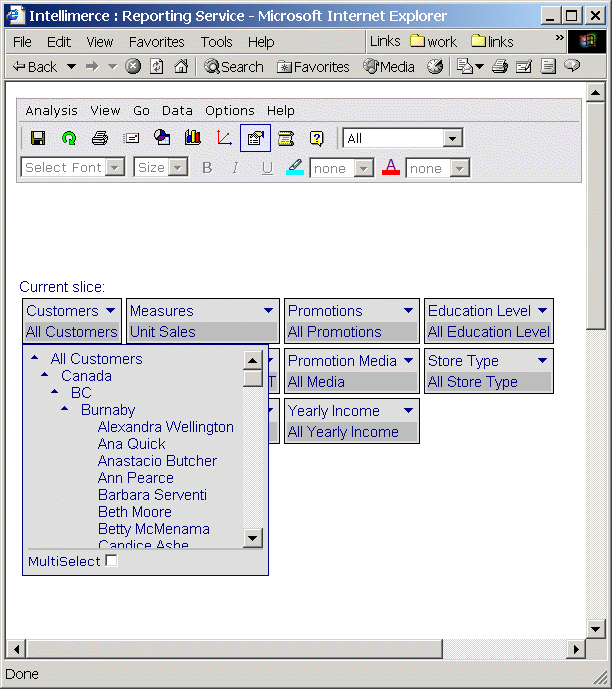Click the browser Edit page icon
The image size is (612, 689).
(523, 66)
